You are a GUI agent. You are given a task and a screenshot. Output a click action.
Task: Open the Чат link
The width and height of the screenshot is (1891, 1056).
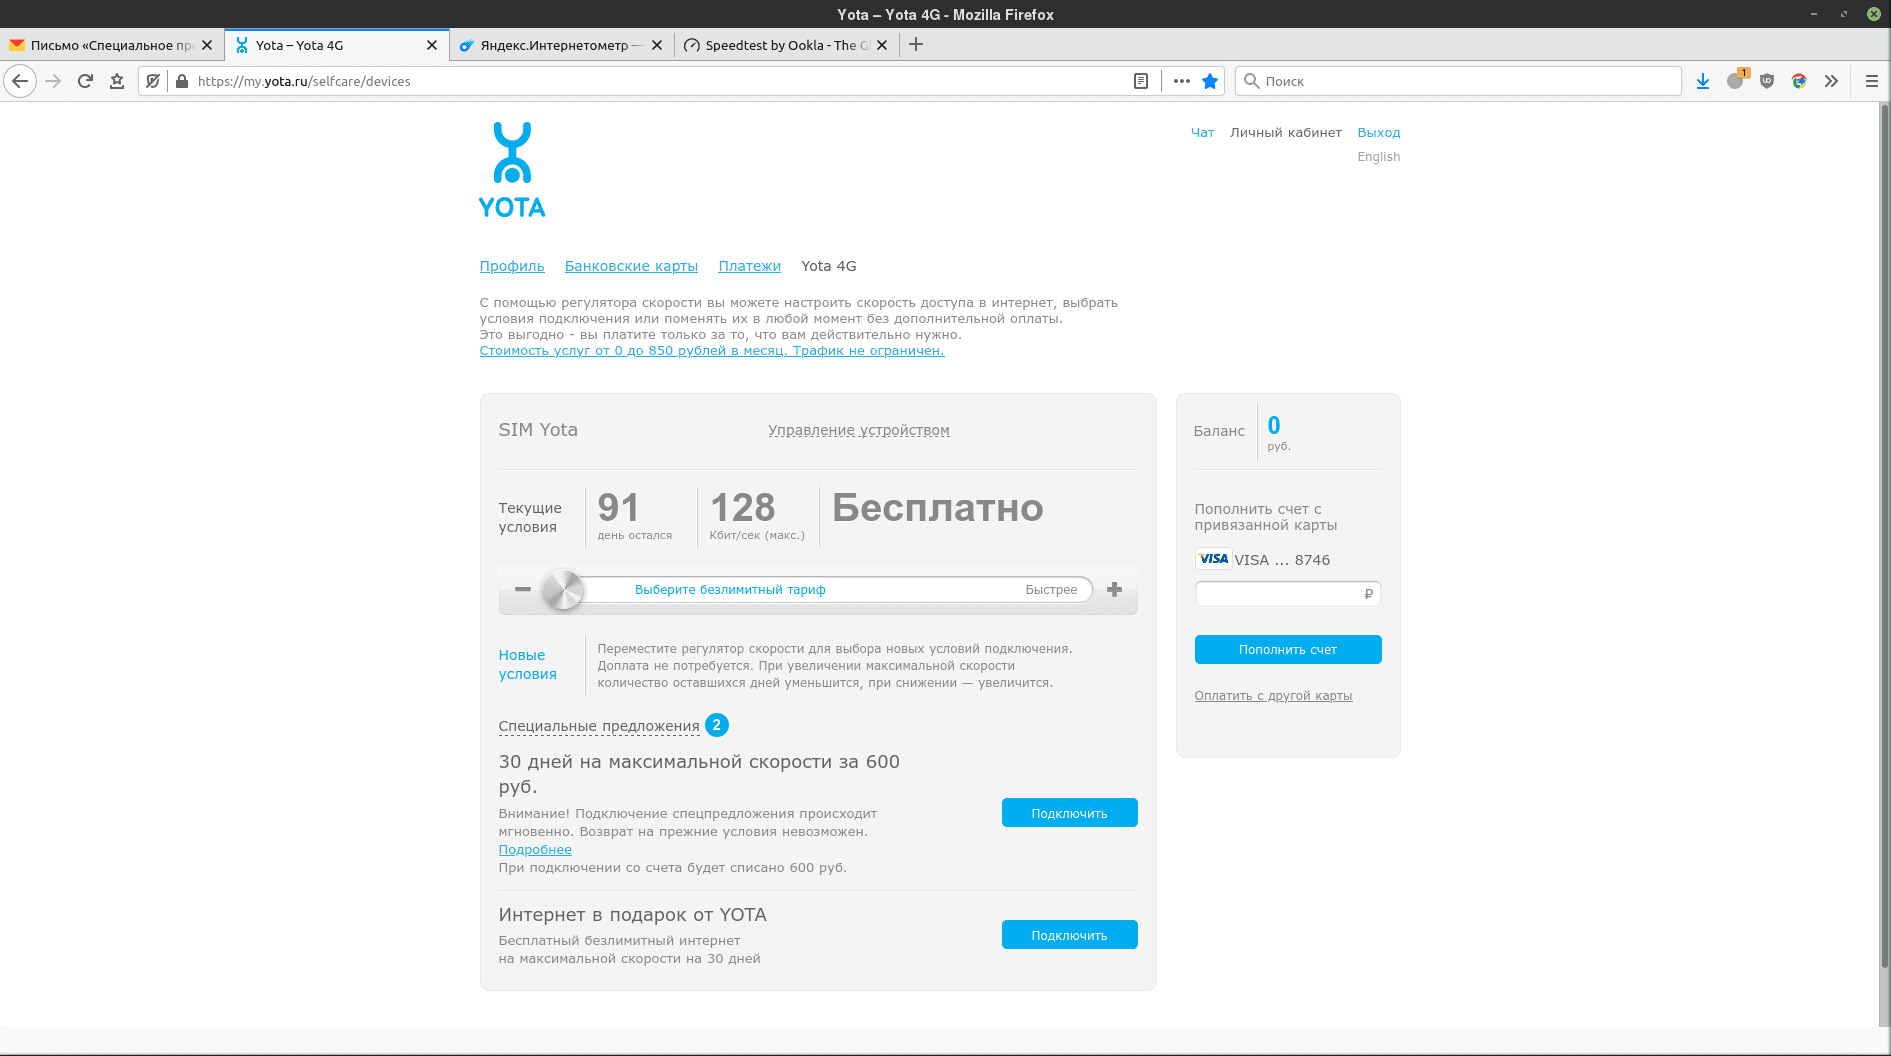point(1202,132)
